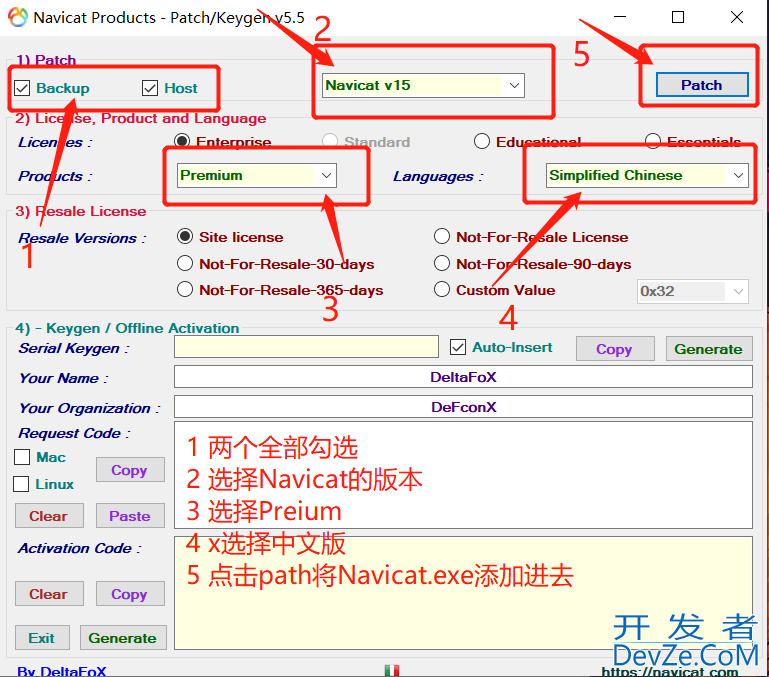The width and height of the screenshot is (769, 677).
Task: Select the Custom Value radio button
Action: pos(442,289)
